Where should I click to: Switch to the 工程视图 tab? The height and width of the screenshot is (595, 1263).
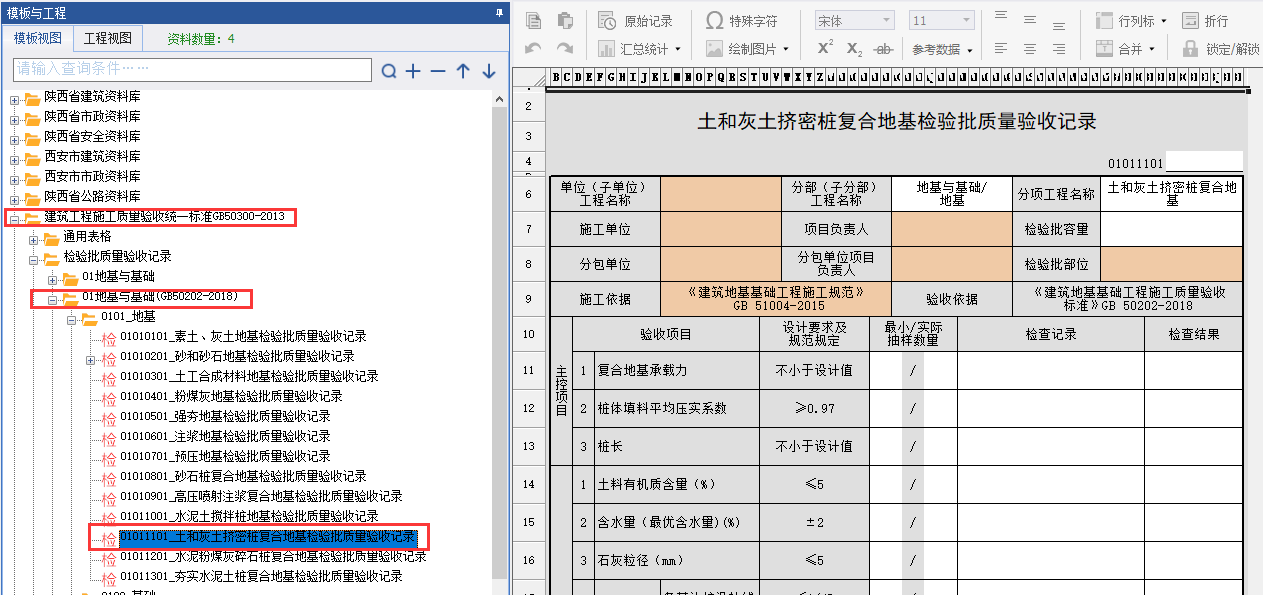coord(107,38)
